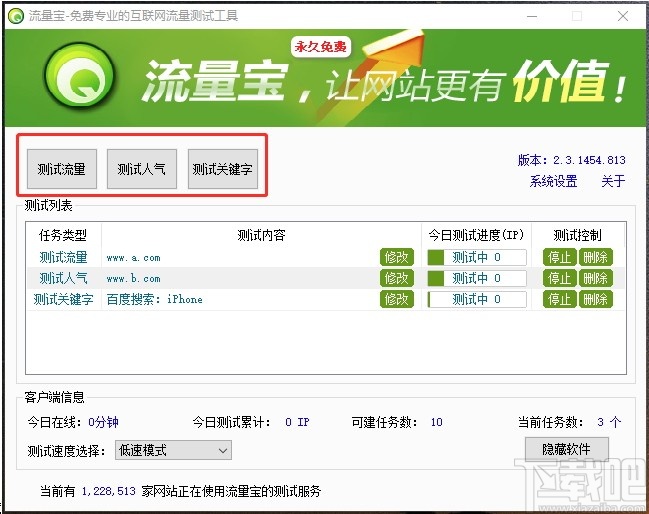Screen dimensions: 649x514
Task: Select the www.b.com test content cell
Action: pos(133,278)
